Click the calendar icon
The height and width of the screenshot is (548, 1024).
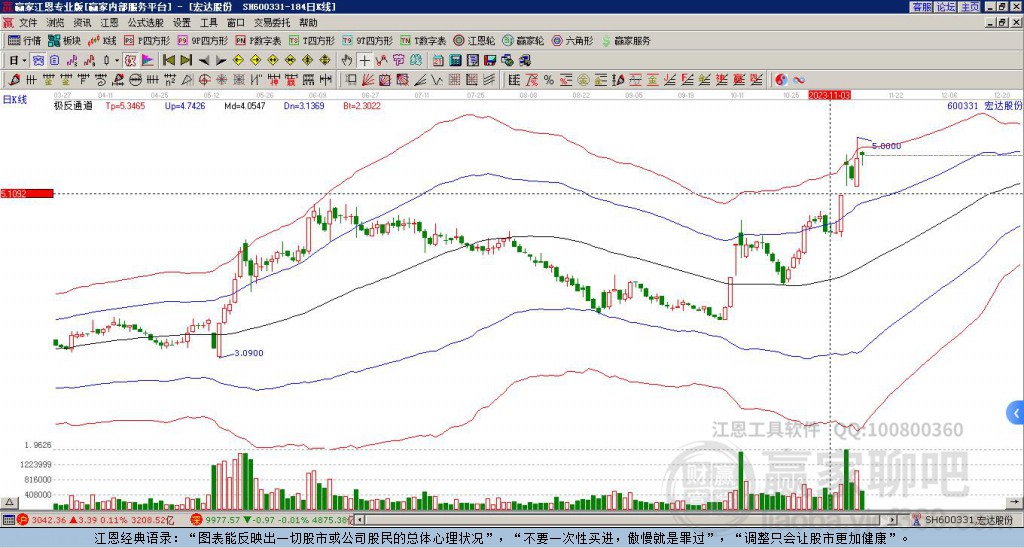438,61
